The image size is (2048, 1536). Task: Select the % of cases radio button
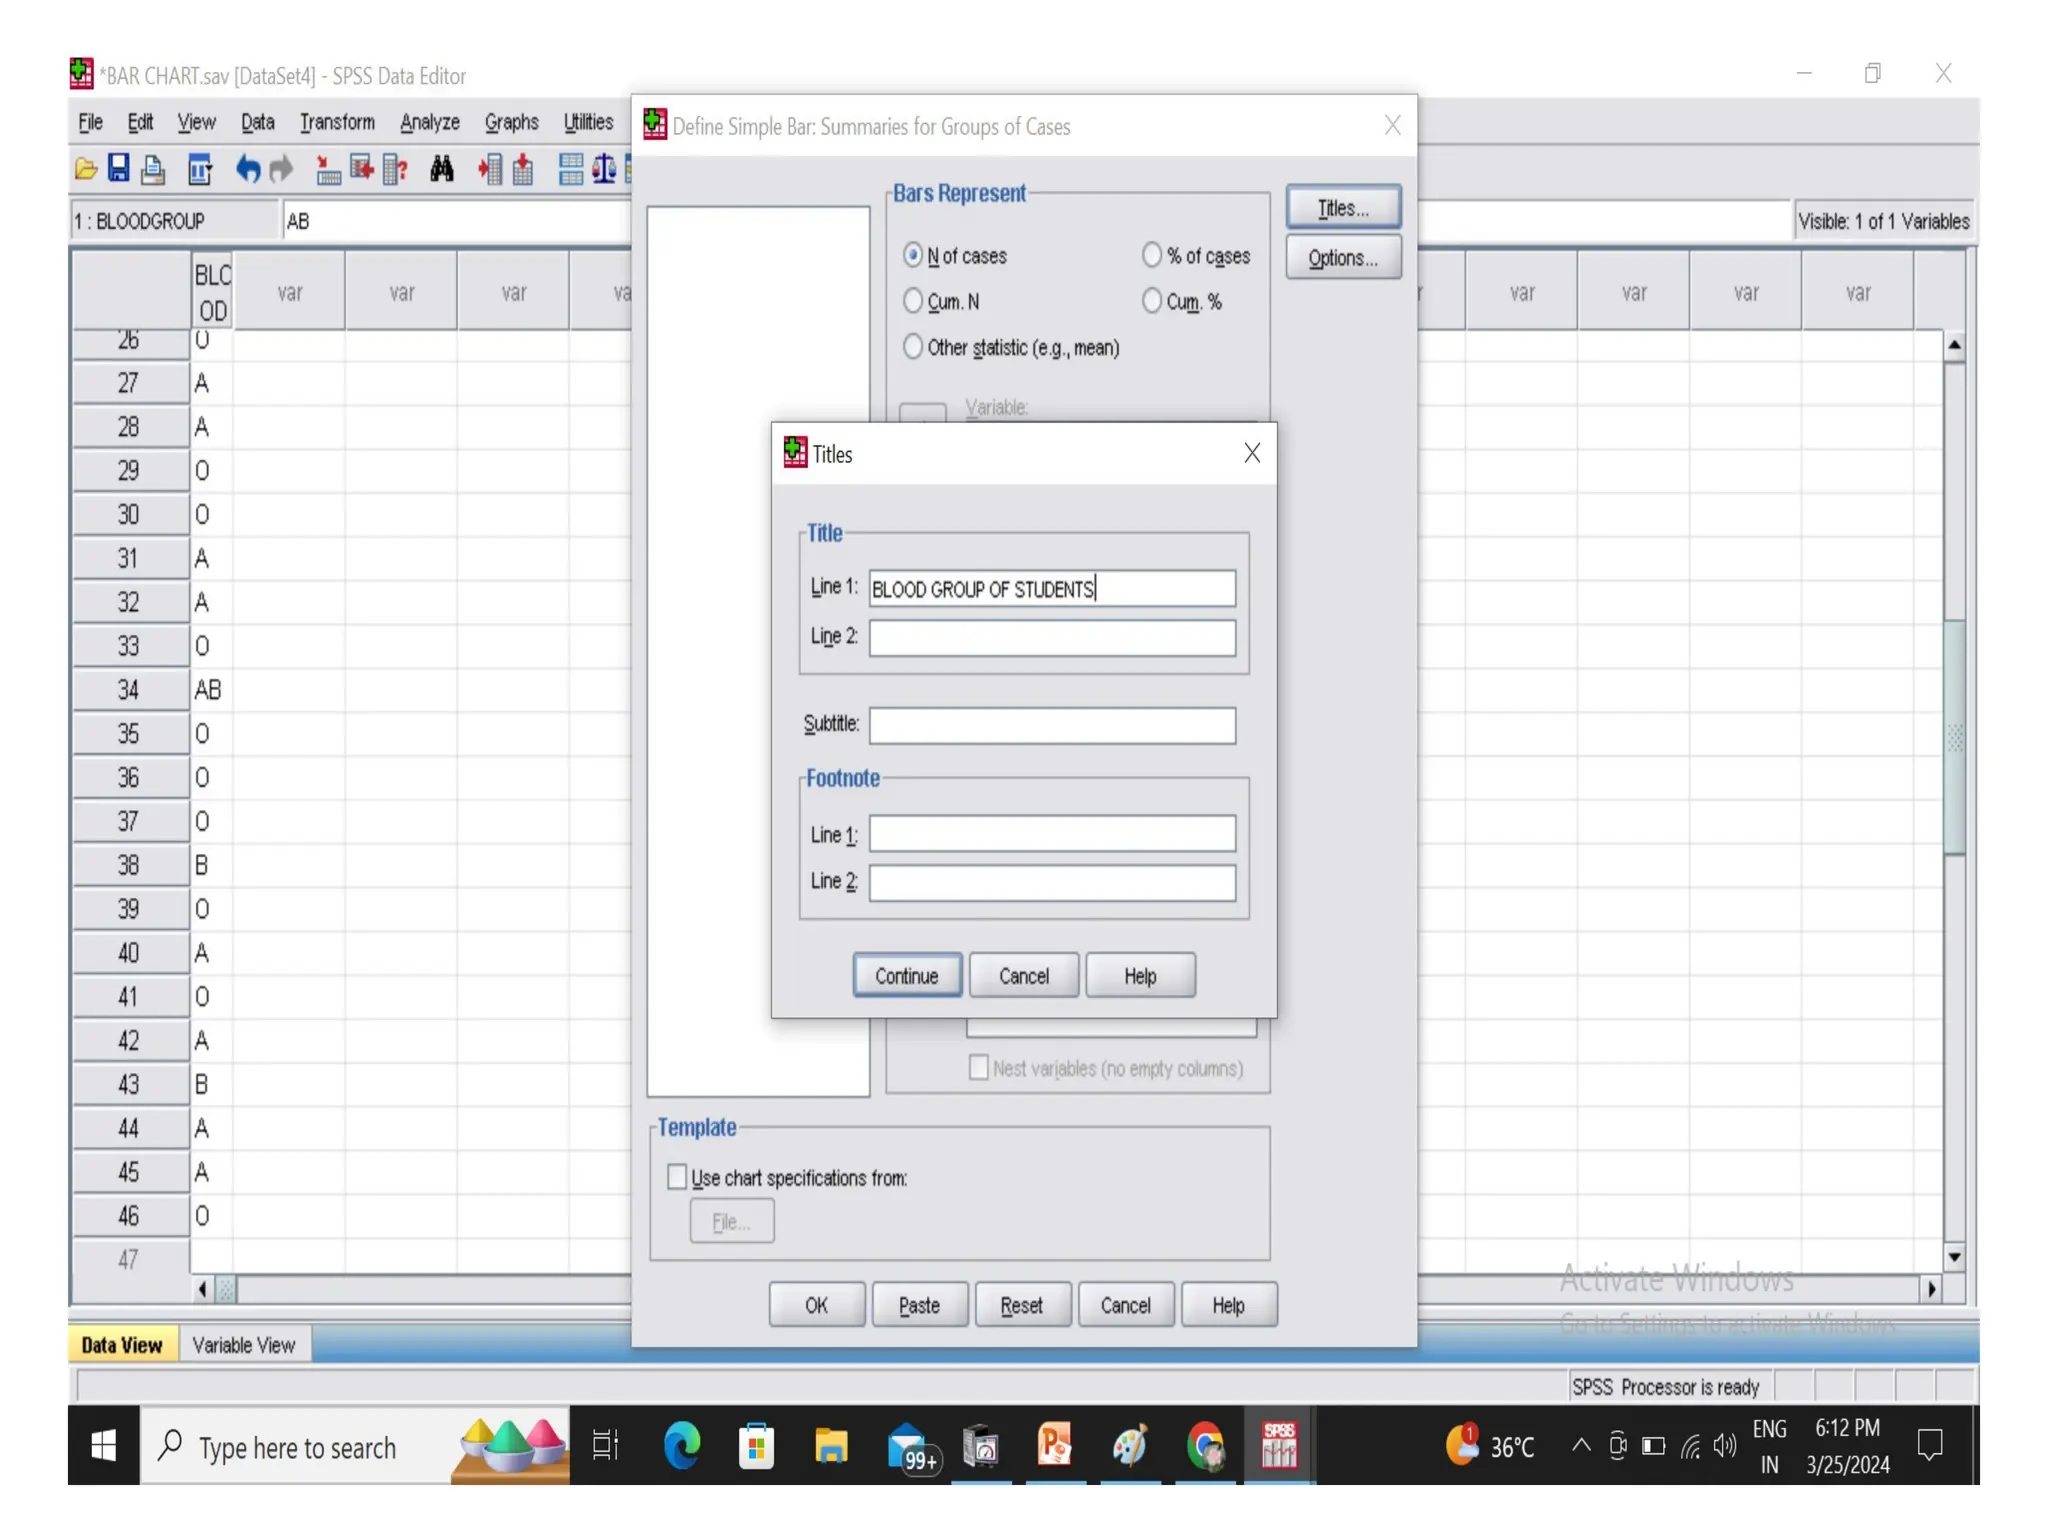pyautogui.click(x=1152, y=256)
